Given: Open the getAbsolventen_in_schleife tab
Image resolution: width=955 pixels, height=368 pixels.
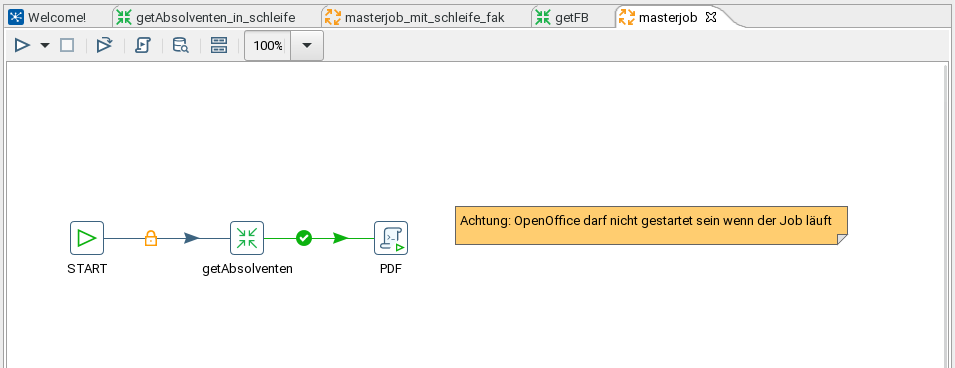Looking at the screenshot, I should click(206, 18).
